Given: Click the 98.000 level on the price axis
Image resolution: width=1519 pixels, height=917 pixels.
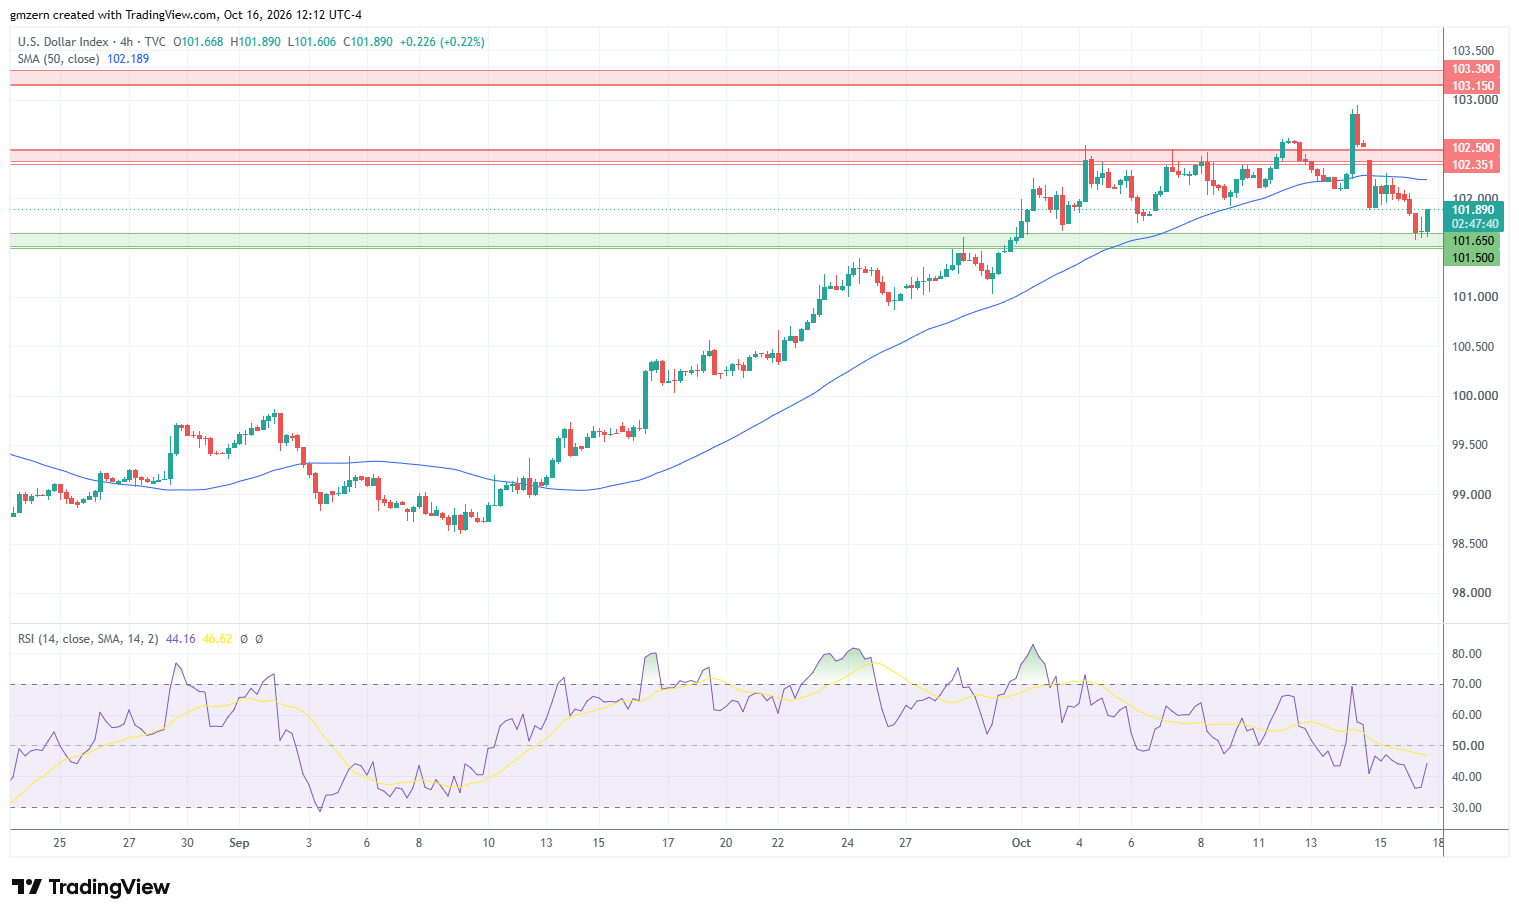Looking at the screenshot, I should 1474,593.
